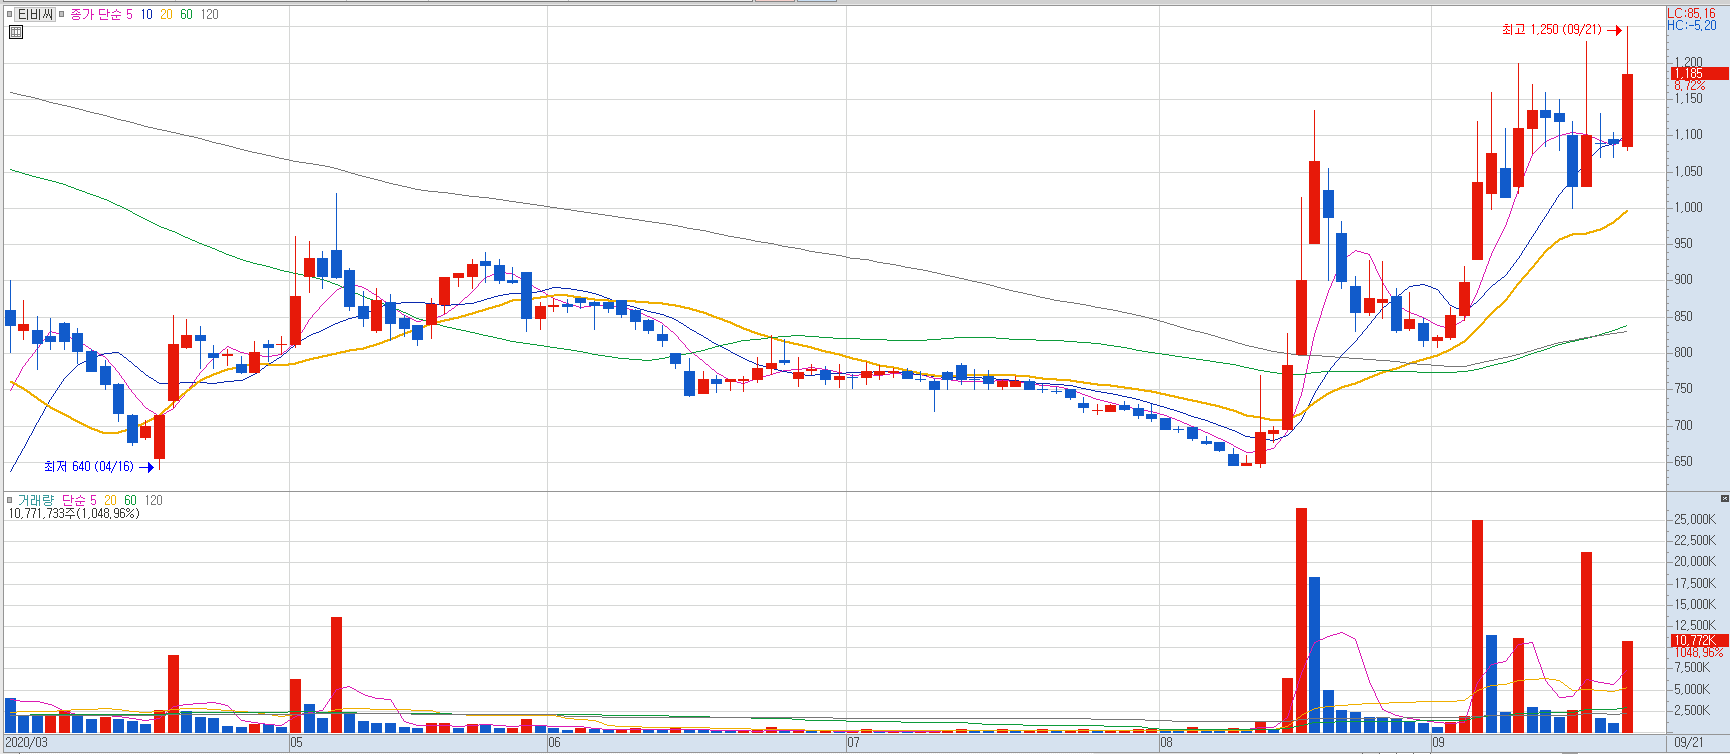Click the 07 month label on time axis

[x=853, y=743]
